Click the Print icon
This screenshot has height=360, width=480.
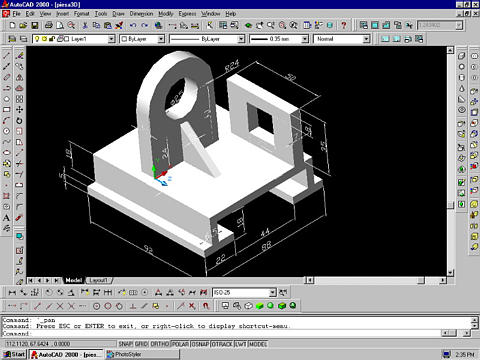[x=49, y=25]
